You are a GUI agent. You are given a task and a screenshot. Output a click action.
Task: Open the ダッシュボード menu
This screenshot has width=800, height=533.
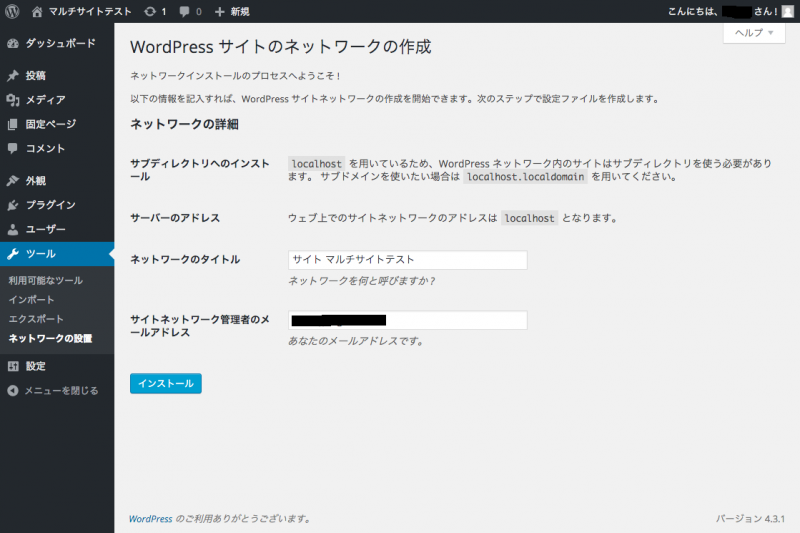[57, 43]
